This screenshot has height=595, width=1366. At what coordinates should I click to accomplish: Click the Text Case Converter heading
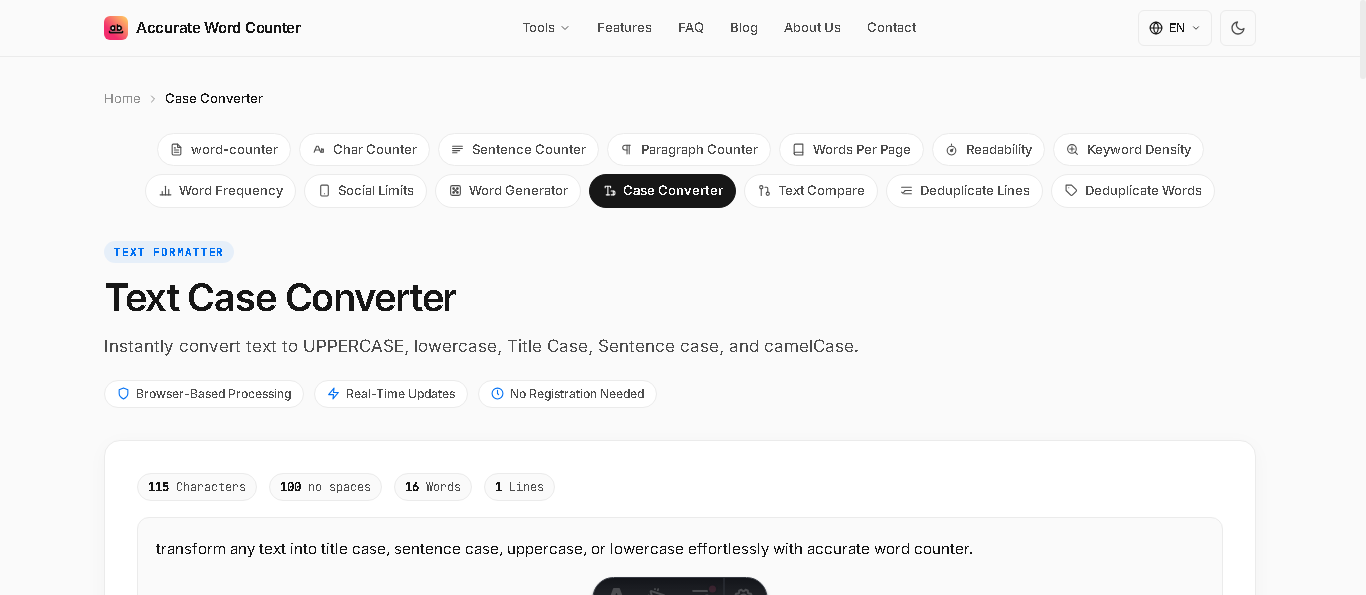[x=280, y=298]
